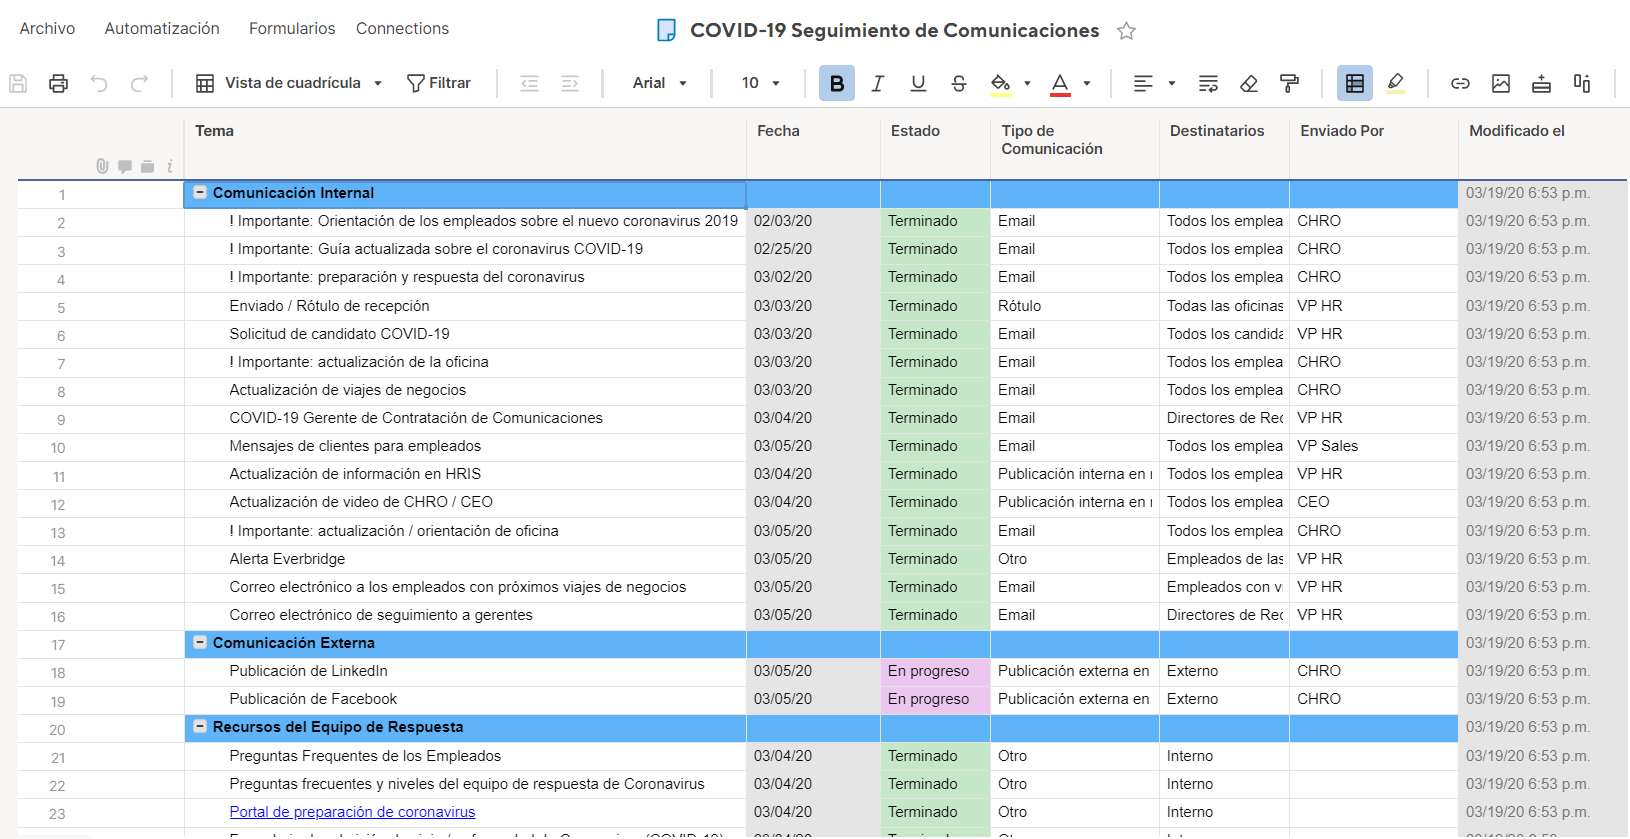This screenshot has width=1630, height=839.
Task: Click the Rótulo communication type cell
Action: click(x=1074, y=306)
